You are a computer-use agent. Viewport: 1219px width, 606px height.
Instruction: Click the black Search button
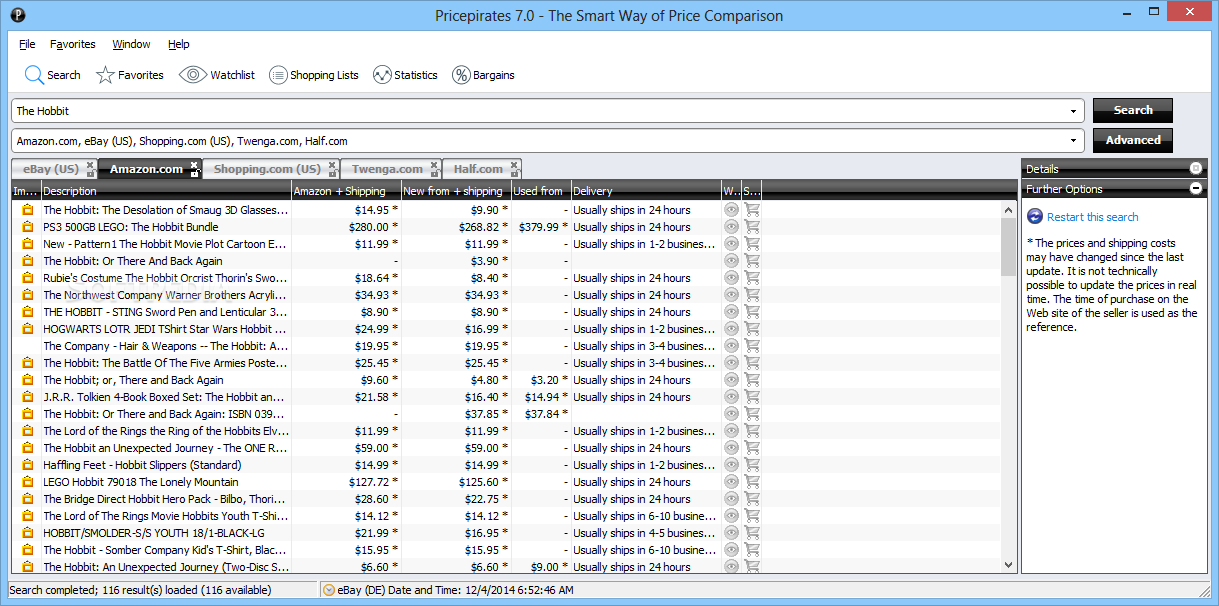(x=1133, y=110)
